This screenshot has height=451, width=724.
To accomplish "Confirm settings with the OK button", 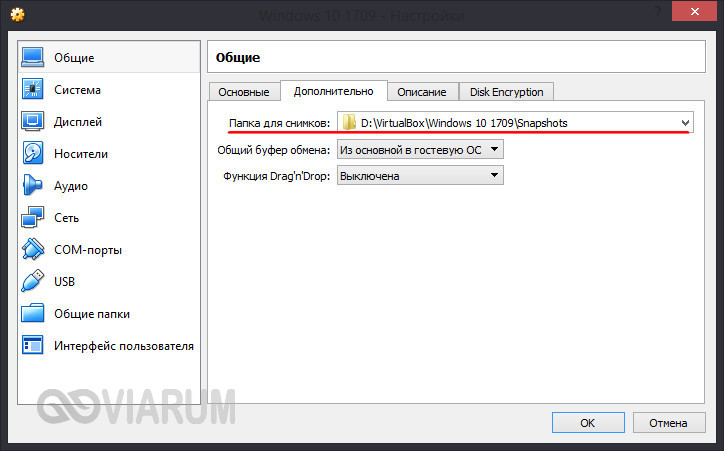I will [x=588, y=422].
